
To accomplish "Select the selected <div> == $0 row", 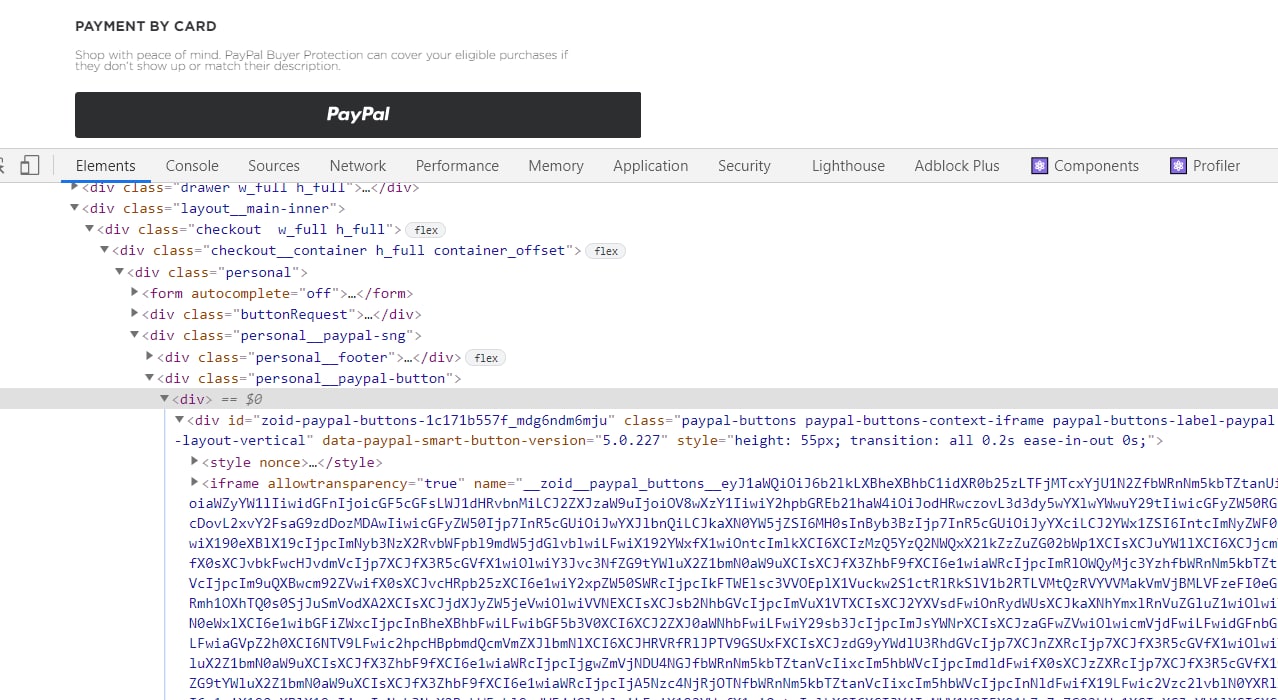I will coord(639,399).
